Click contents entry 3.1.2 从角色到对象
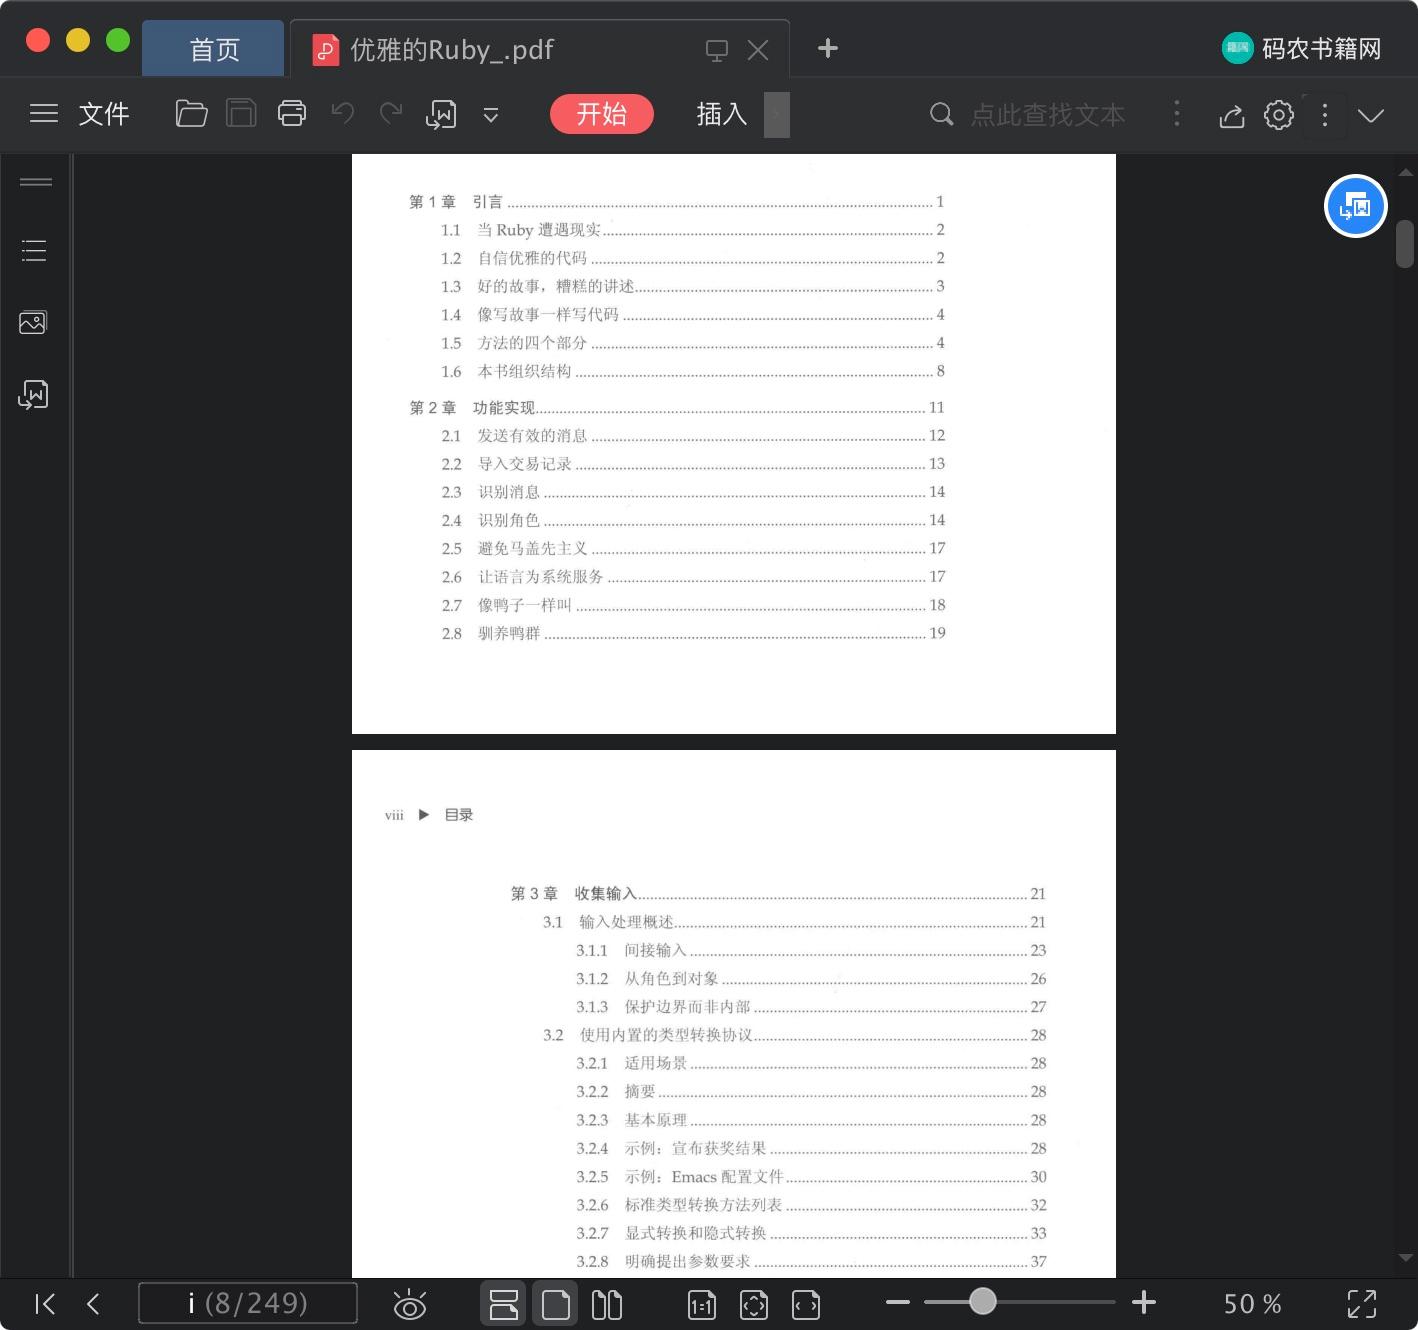The width and height of the screenshot is (1418, 1330). pos(811,979)
